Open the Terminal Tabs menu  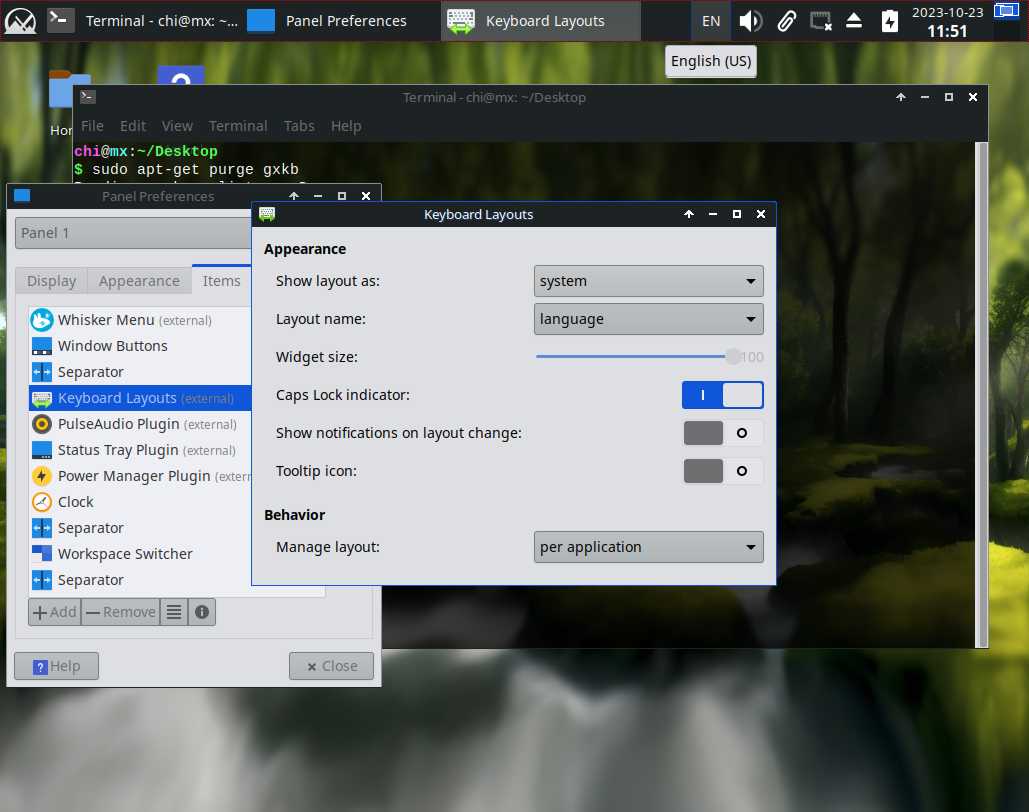299,126
